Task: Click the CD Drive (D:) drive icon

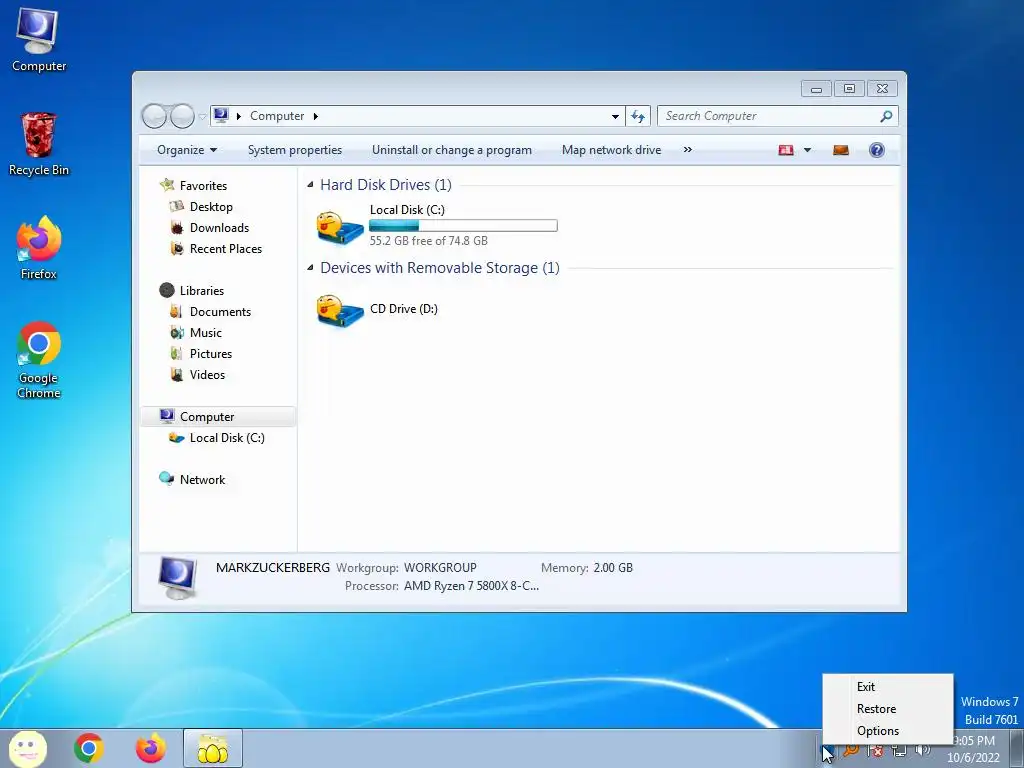Action: point(340,310)
